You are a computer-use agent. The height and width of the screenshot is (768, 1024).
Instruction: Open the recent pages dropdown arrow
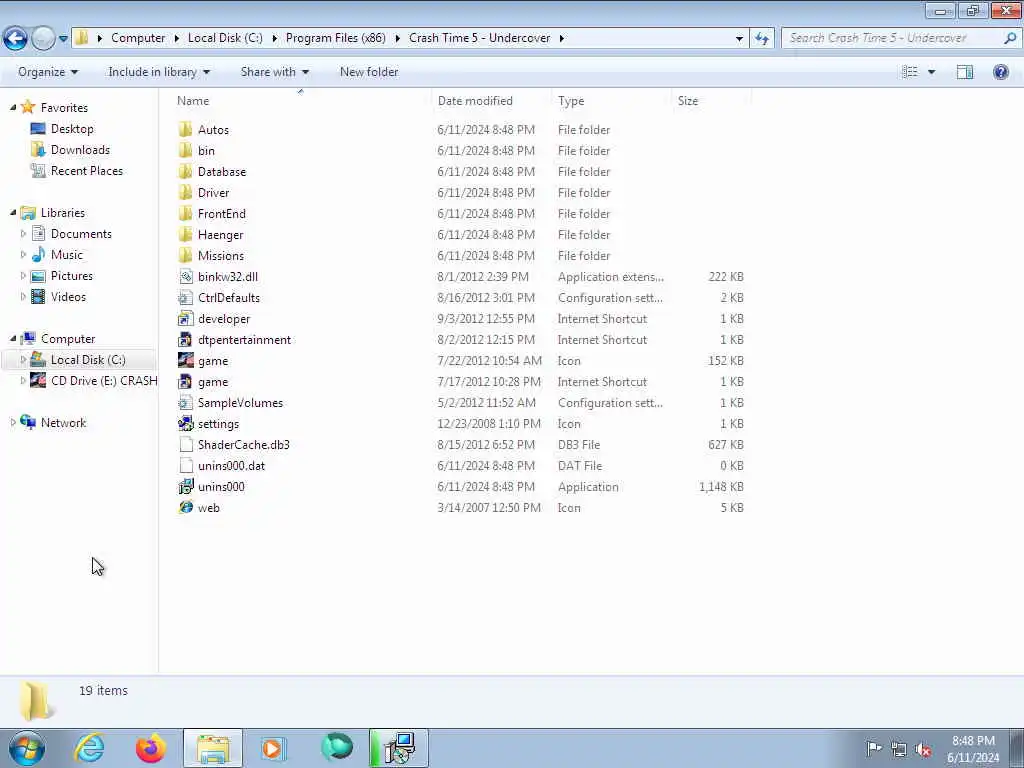63,39
